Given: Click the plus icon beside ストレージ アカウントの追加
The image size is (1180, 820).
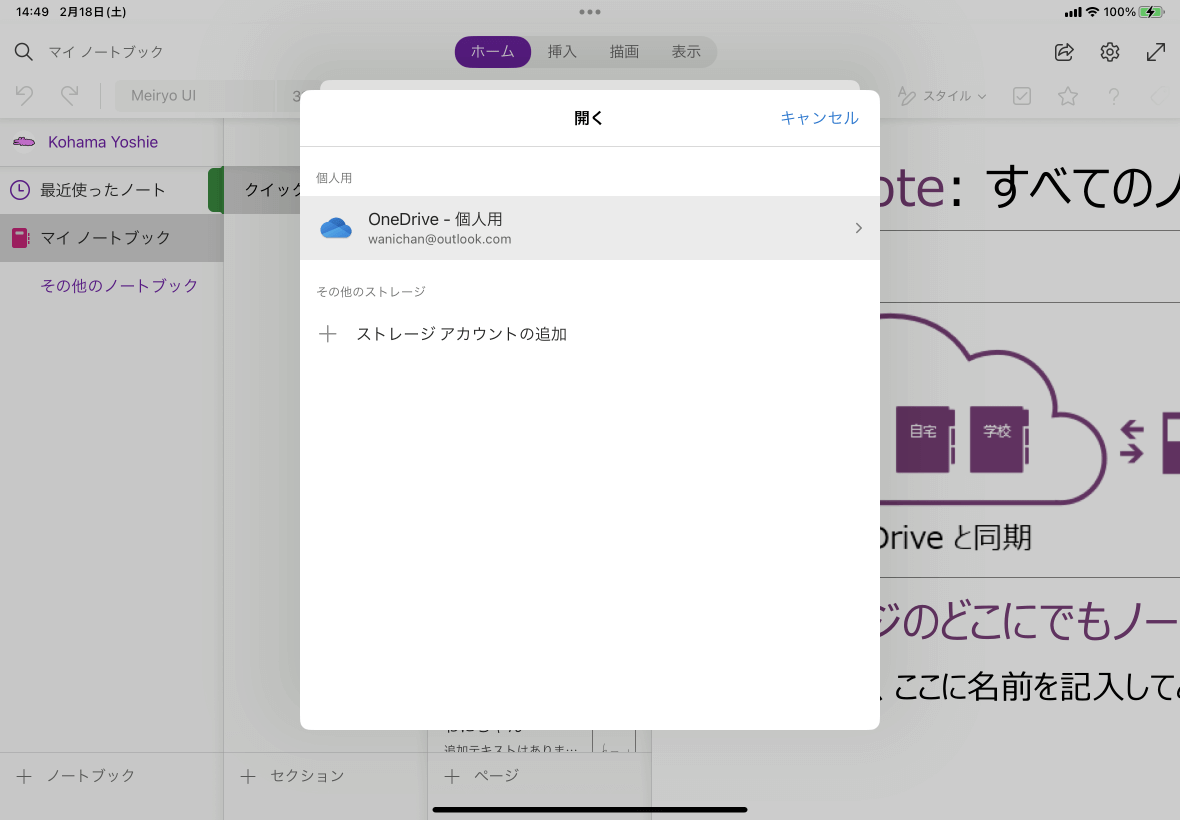Looking at the screenshot, I should (327, 334).
